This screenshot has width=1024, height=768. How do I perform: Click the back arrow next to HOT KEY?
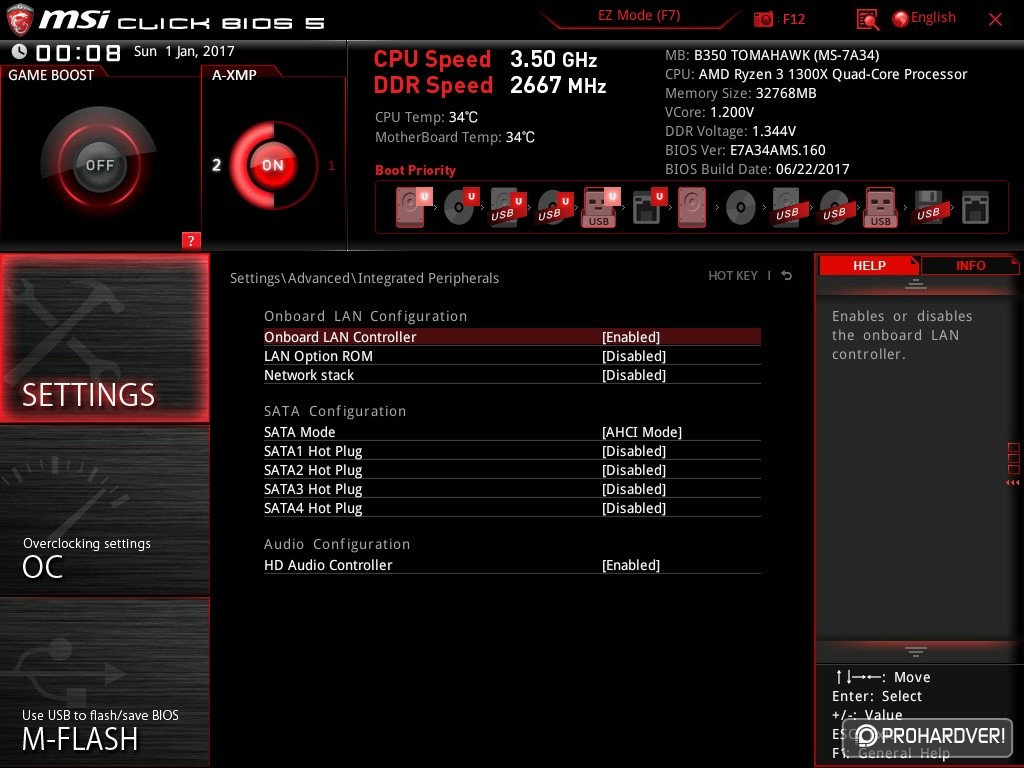787,276
